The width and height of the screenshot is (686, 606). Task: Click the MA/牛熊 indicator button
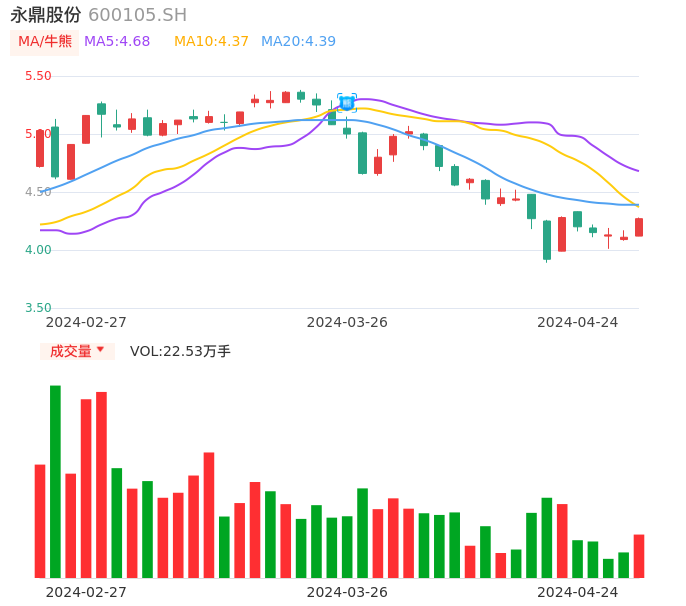(45, 42)
